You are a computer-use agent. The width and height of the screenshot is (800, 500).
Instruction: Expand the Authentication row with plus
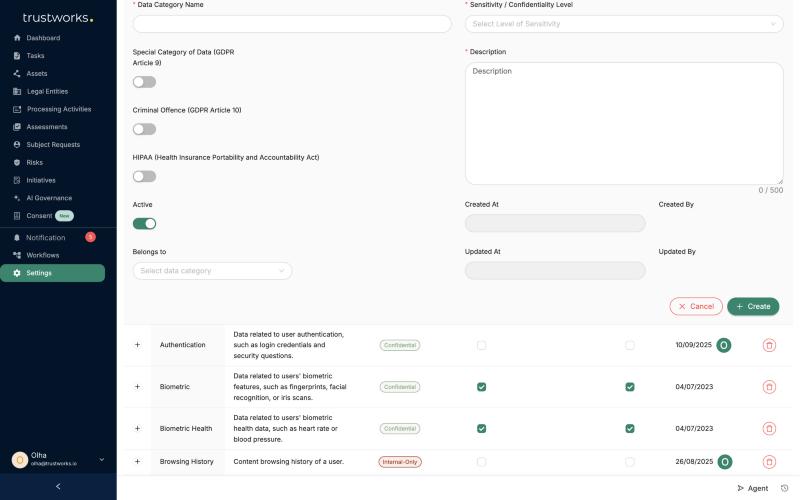(137, 345)
